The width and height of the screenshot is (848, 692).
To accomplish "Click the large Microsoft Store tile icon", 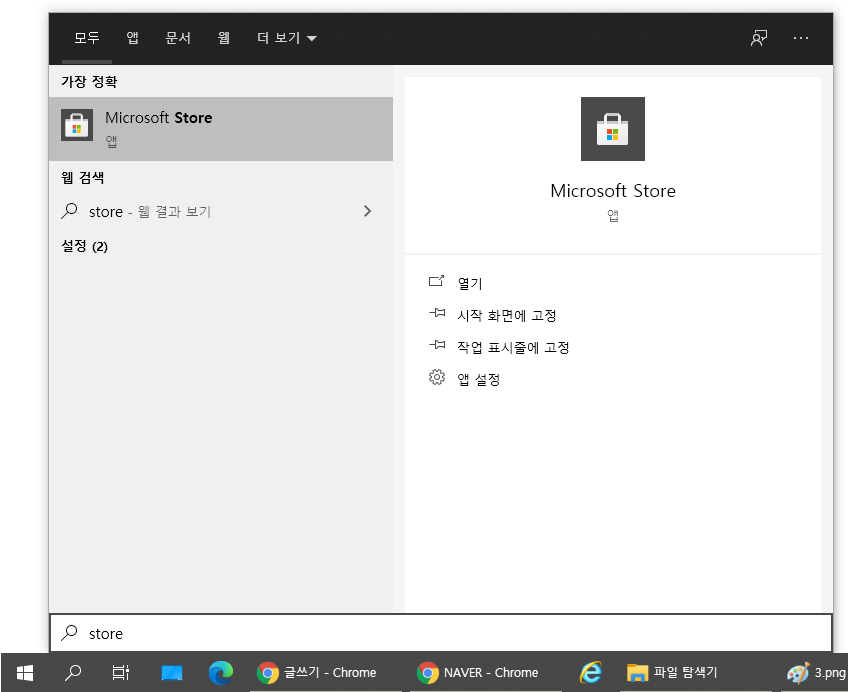I will (x=613, y=129).
